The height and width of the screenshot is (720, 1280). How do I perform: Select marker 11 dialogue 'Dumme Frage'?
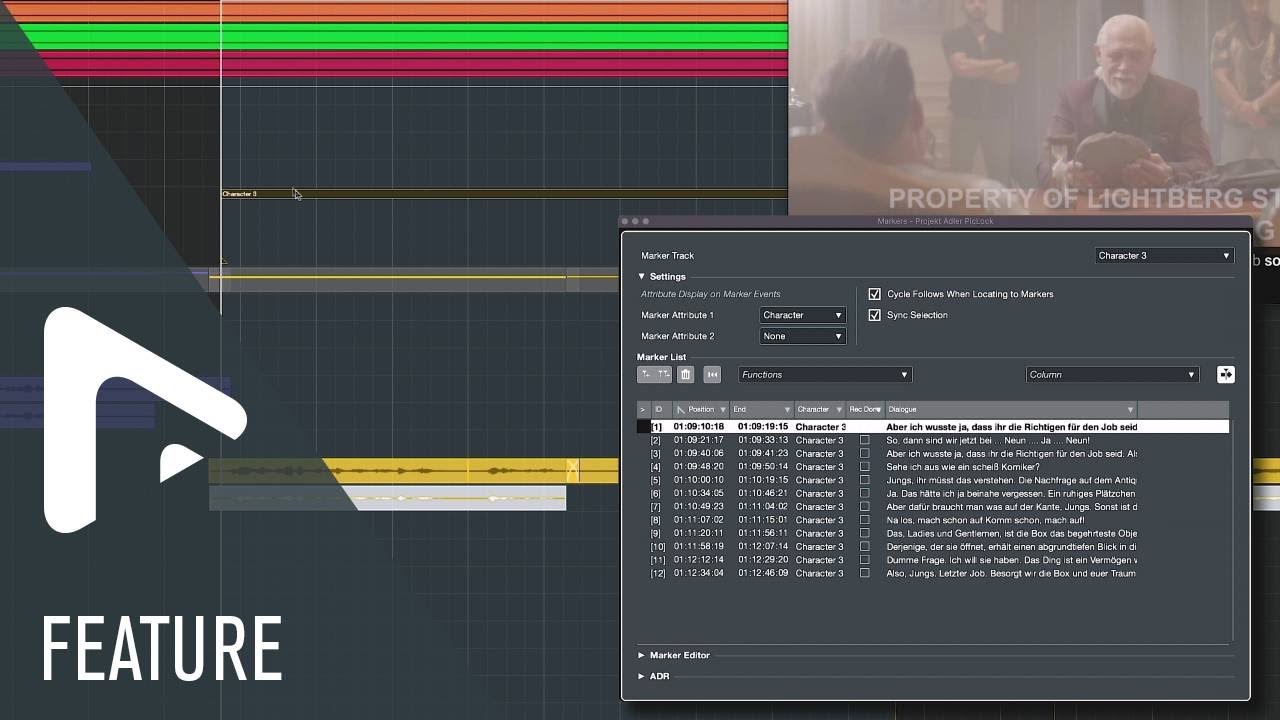(x=1011, y=560)
